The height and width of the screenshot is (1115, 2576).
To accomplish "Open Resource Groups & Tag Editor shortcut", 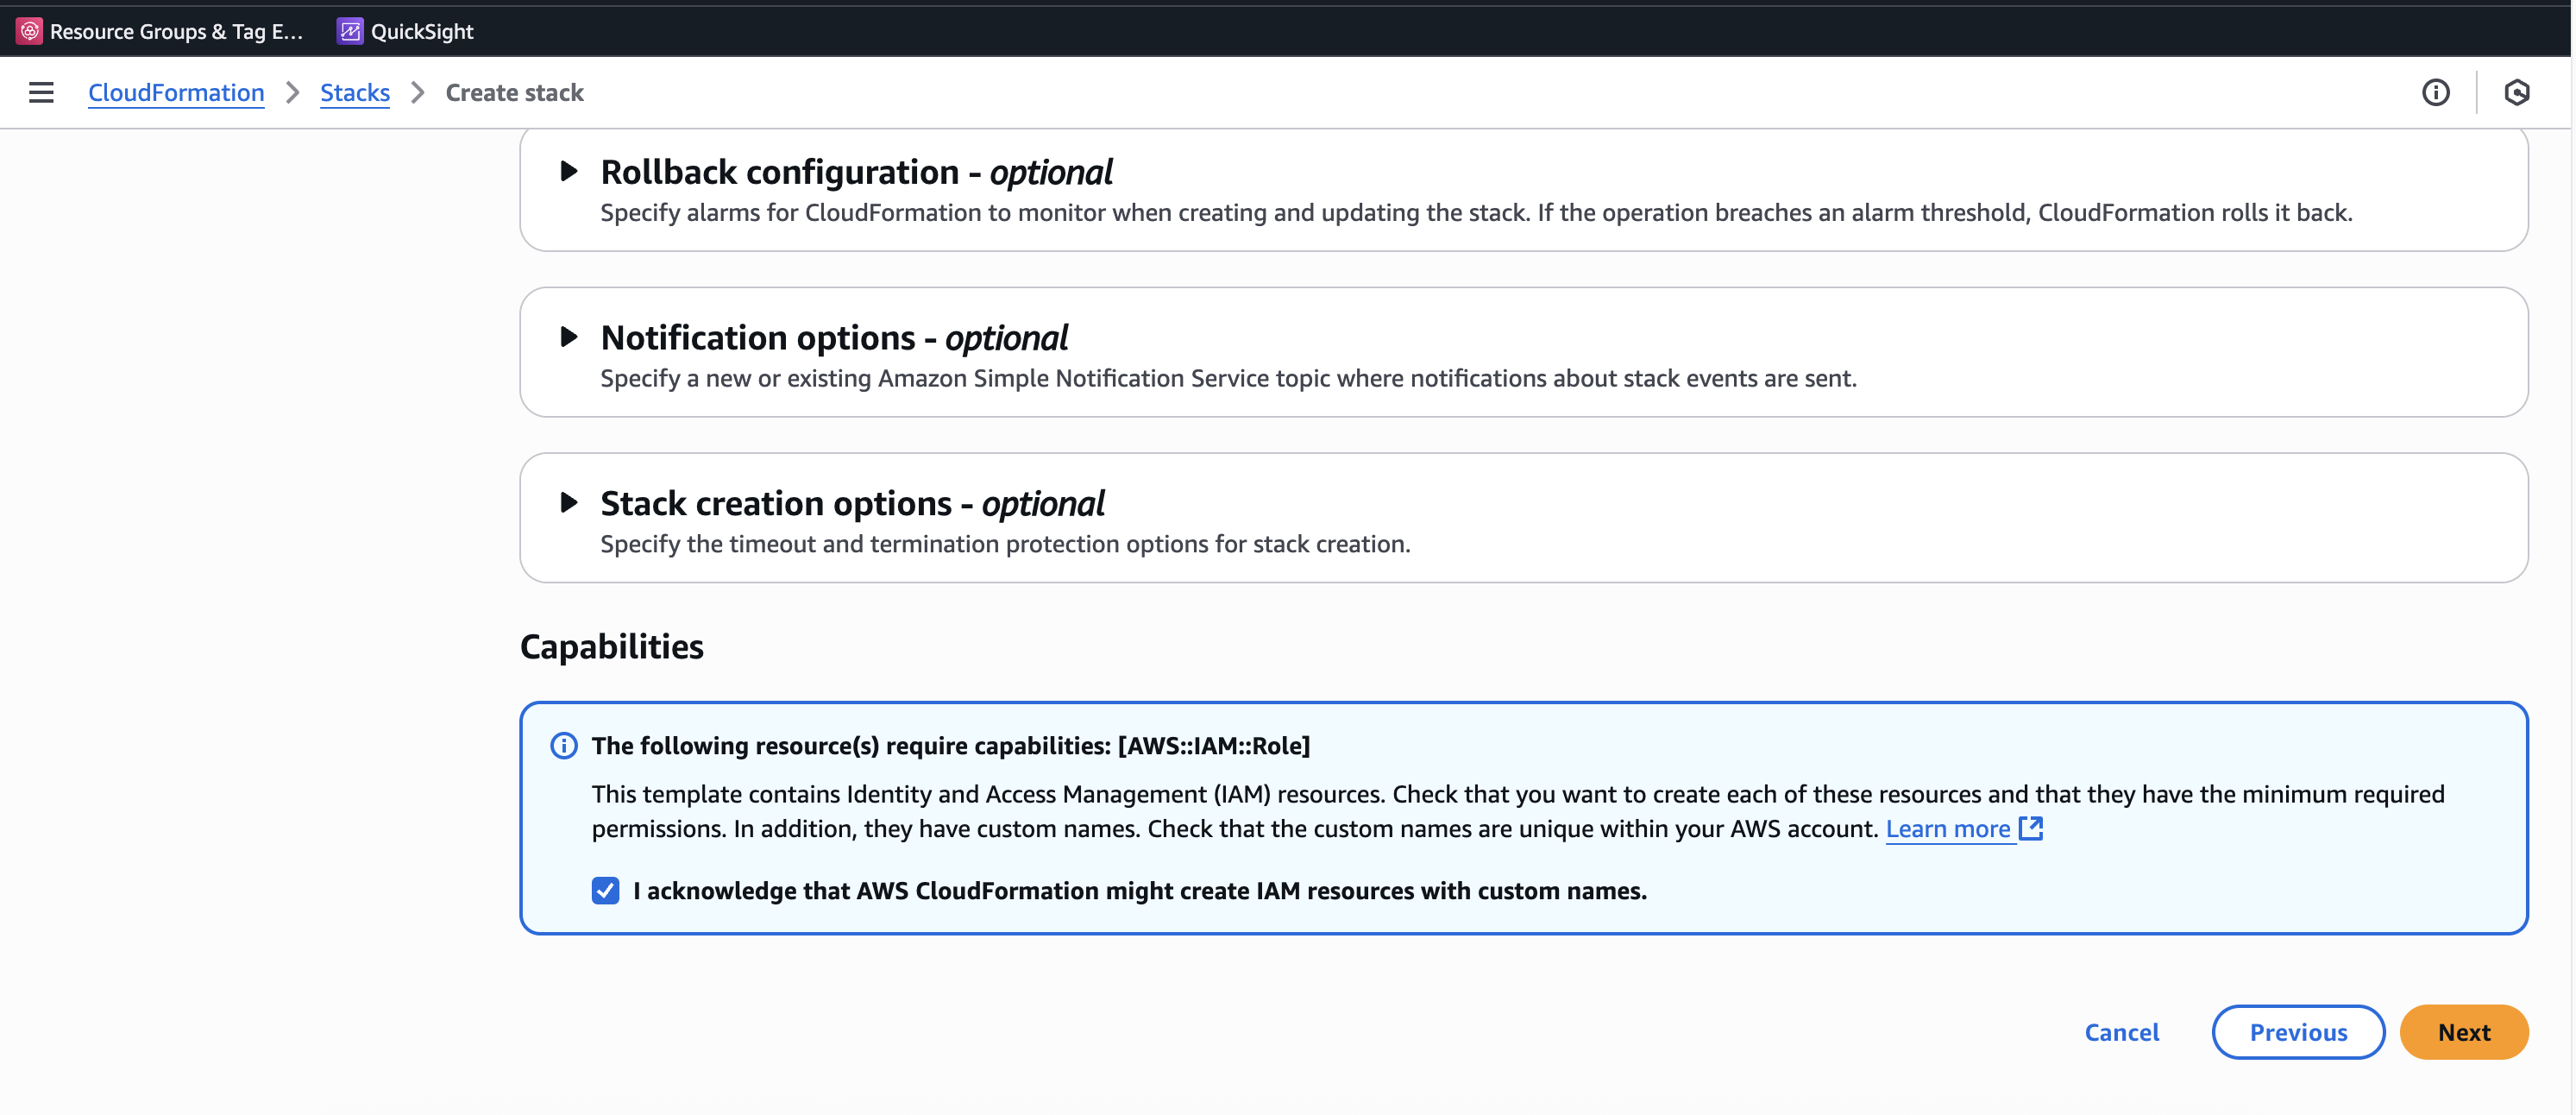I will point(176,31).
